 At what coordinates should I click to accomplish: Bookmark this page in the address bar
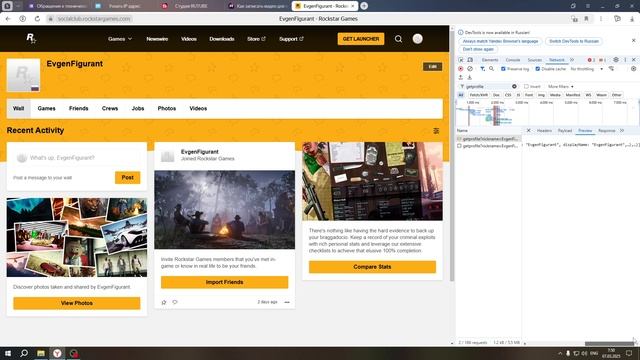pyautogui.click(x=586, y=19)
